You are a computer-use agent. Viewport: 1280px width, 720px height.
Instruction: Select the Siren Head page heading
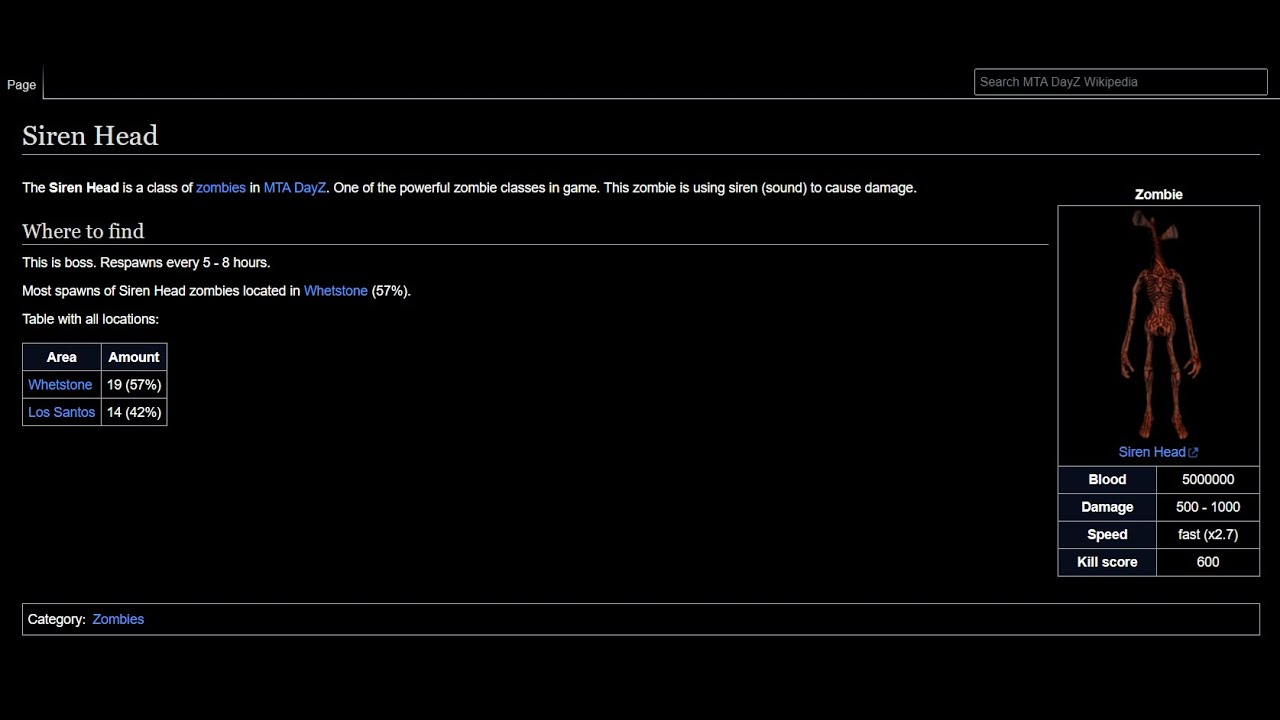tap(90, 136)
